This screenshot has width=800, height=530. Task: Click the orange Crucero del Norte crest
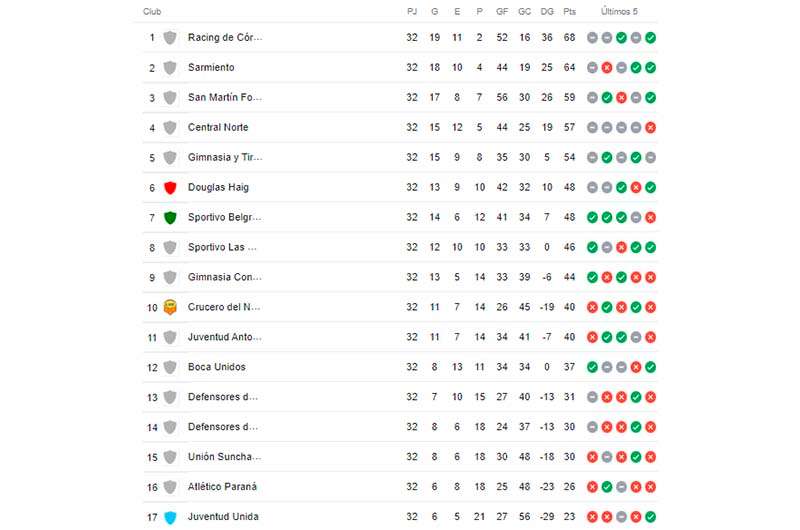[x=170, y=307]
